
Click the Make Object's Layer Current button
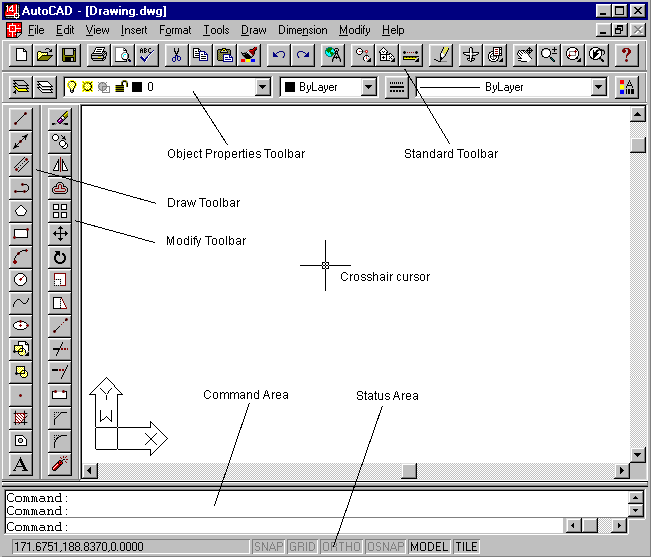pyautogui.click(x=21, y=87)
